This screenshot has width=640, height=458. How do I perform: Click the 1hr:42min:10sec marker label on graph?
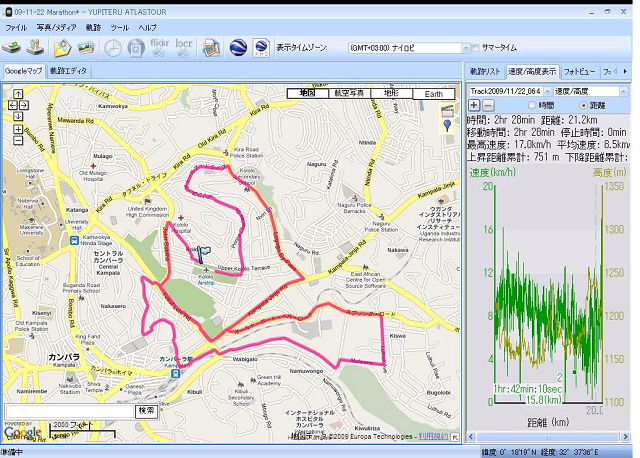527,389
